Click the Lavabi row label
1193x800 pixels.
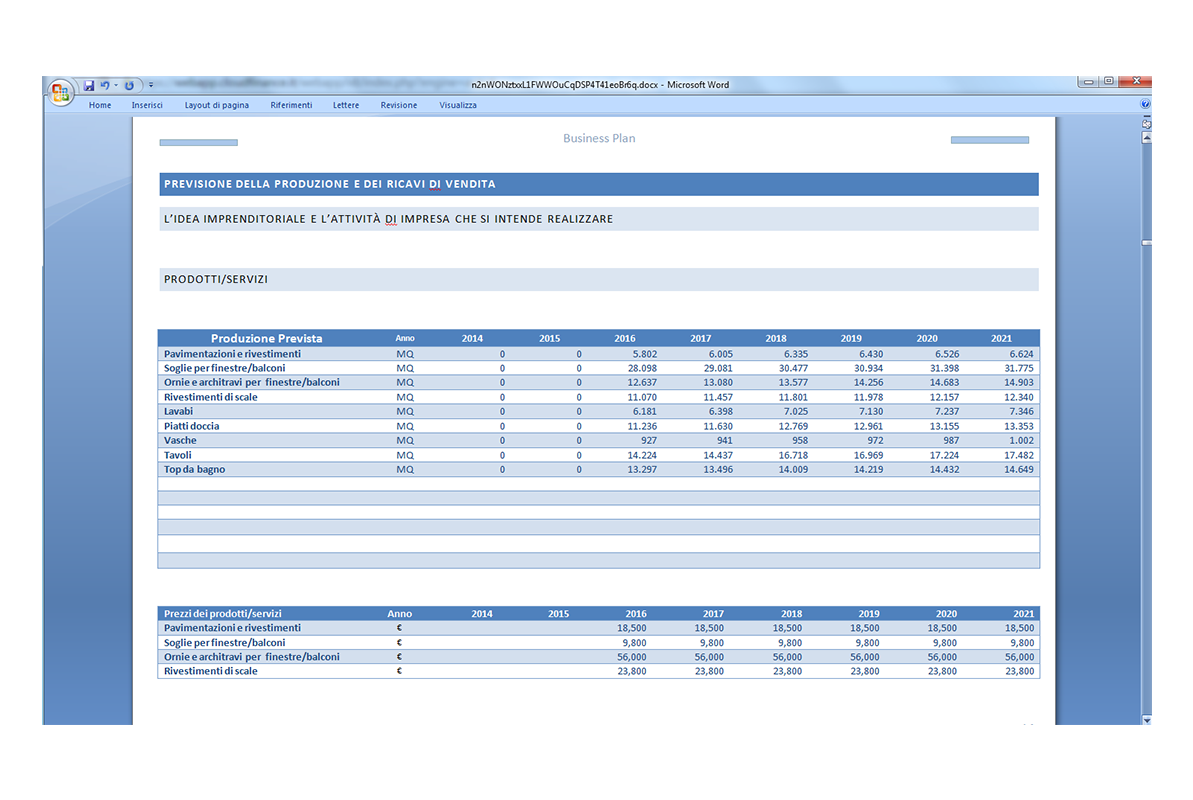(178, 412)
